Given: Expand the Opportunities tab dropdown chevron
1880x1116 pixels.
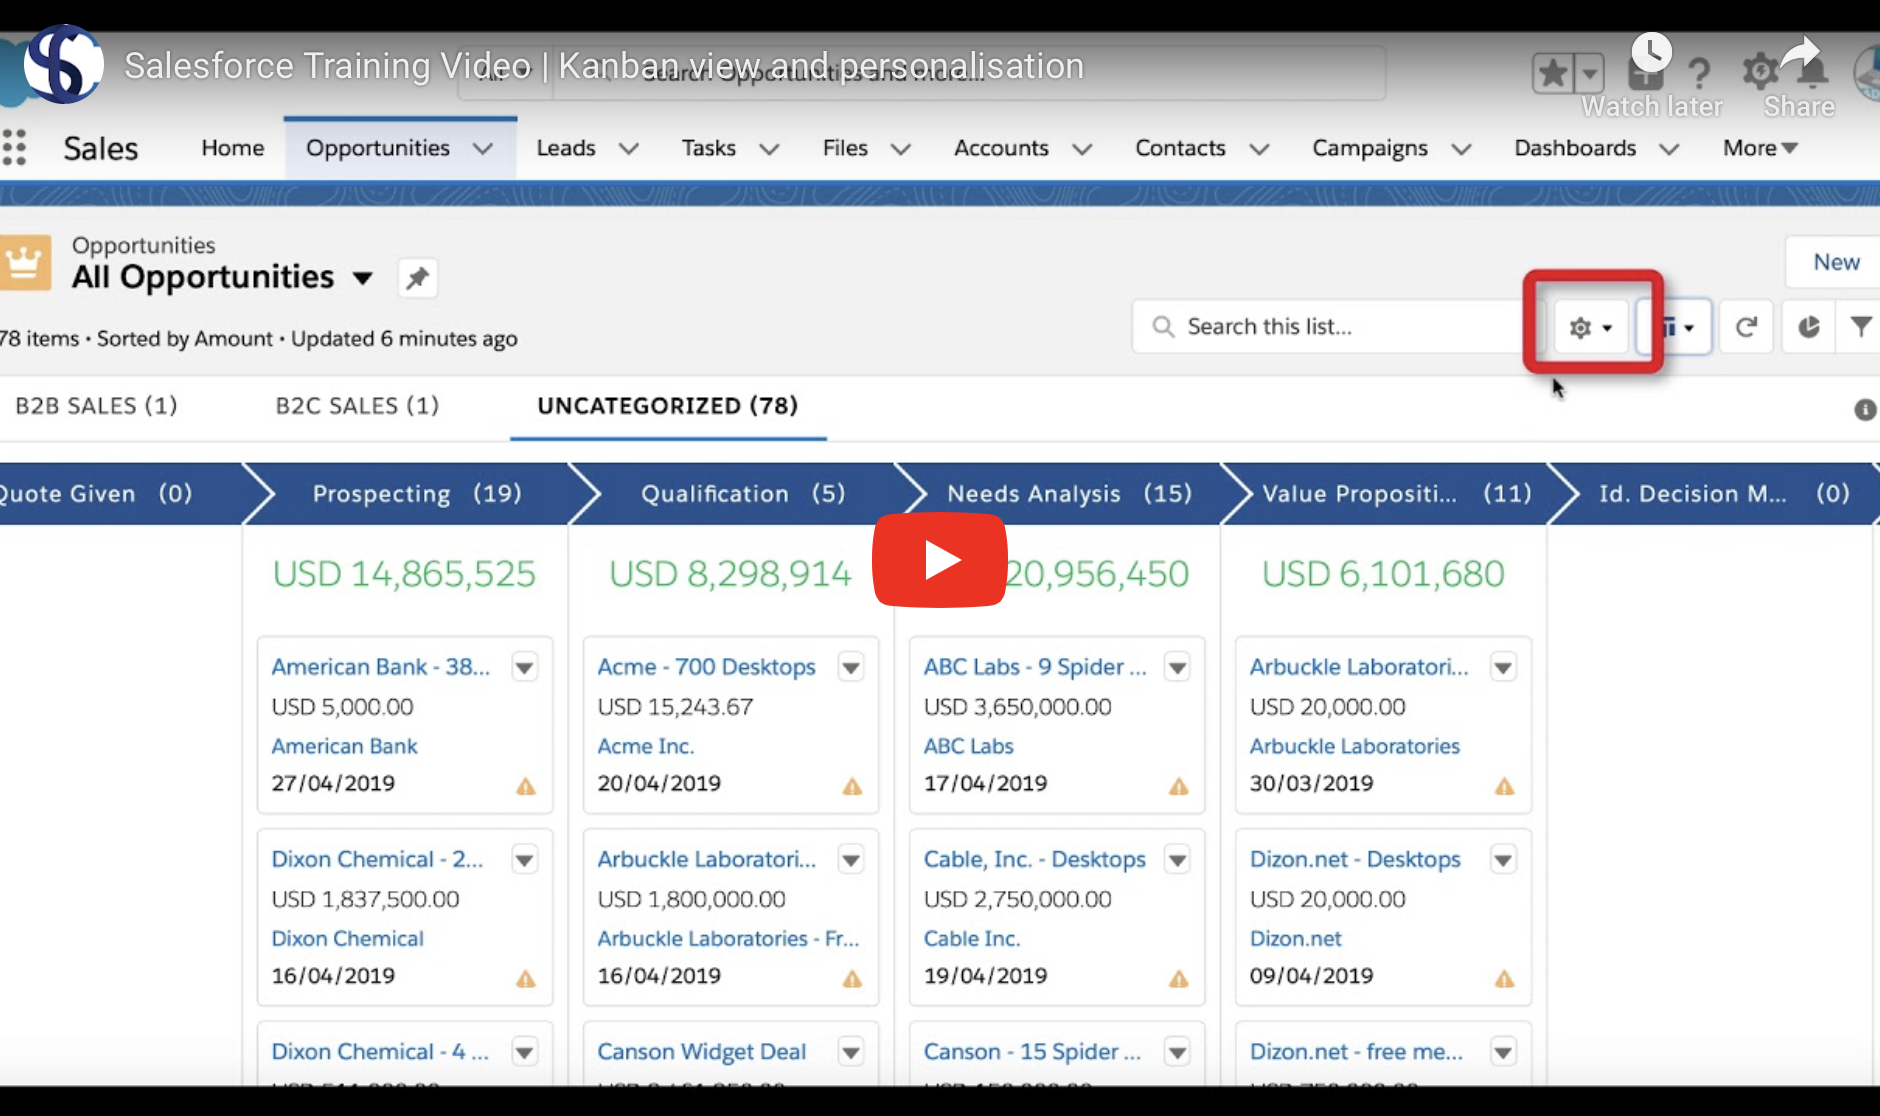Looking at the screenshot, I should point(483,149).
